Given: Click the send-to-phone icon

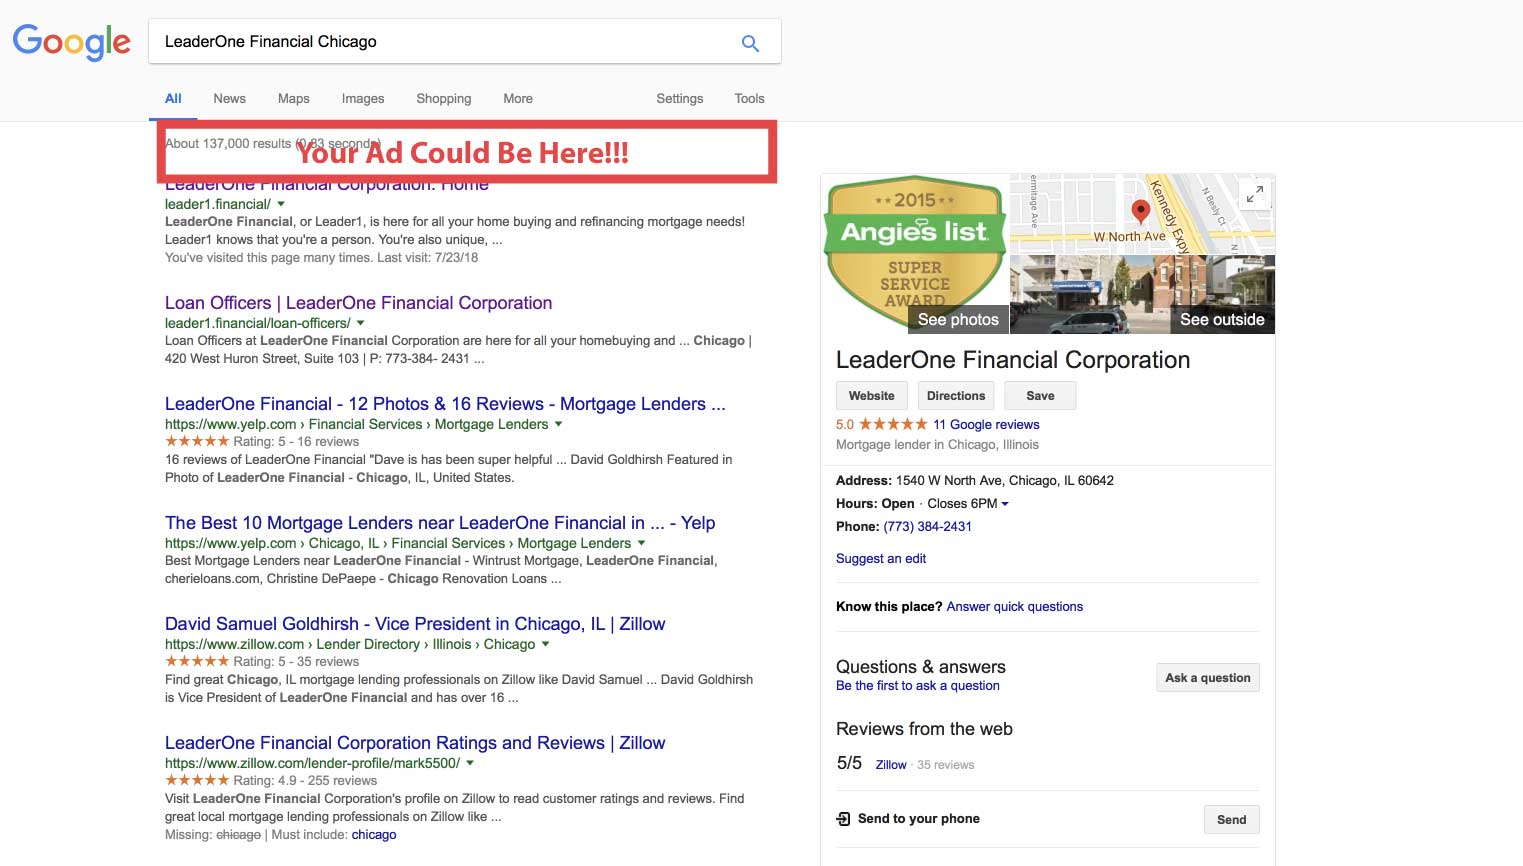Looking at the screenshot, I should point(843,819).
